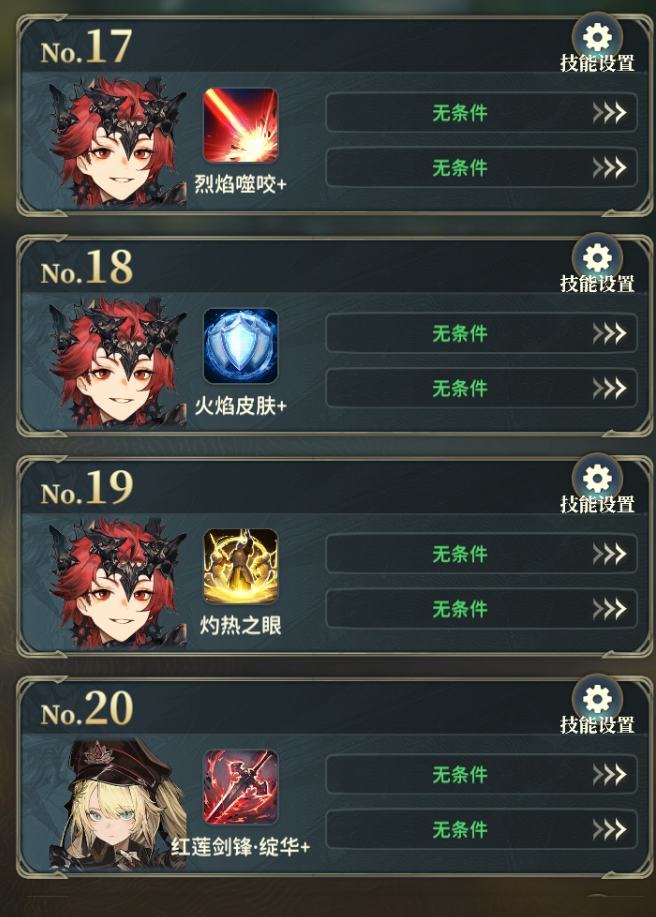Screen dimensions: 656x917
Task: Select the 红莲剑锋·绽华+ sword skill icon
Action: 240,787
